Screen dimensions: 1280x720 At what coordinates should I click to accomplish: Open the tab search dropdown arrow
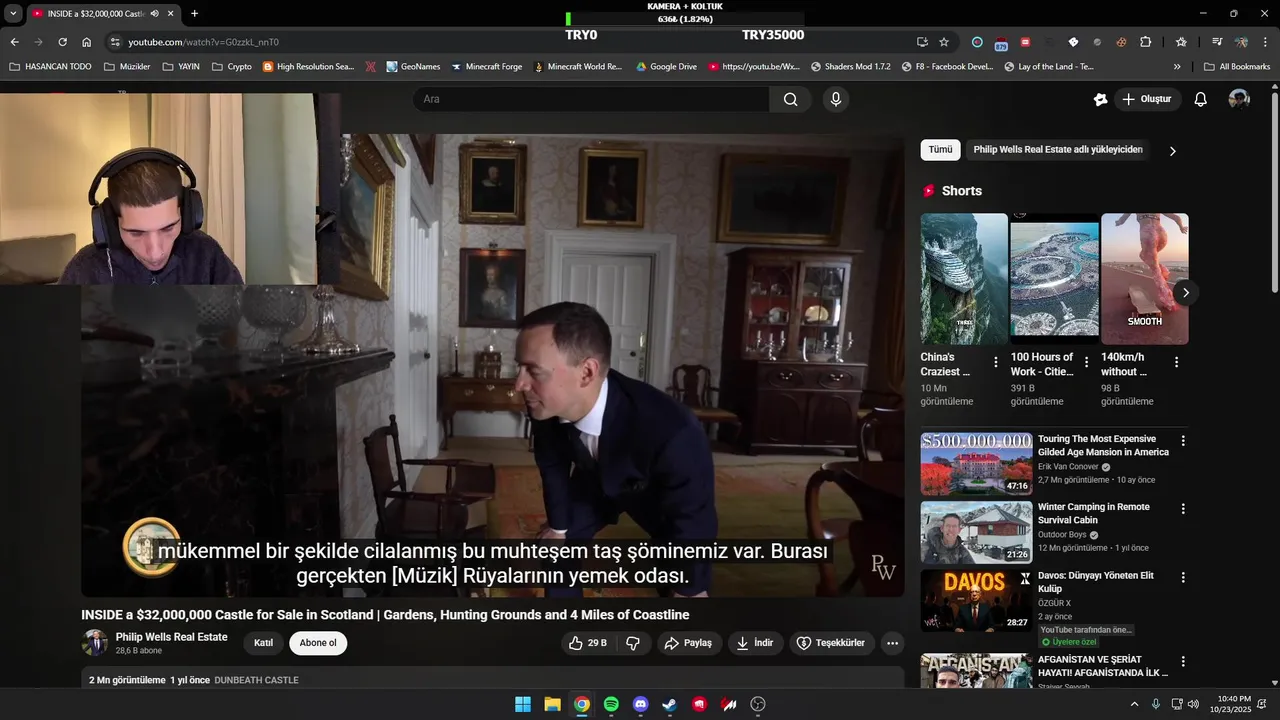[x=13, y=13]
